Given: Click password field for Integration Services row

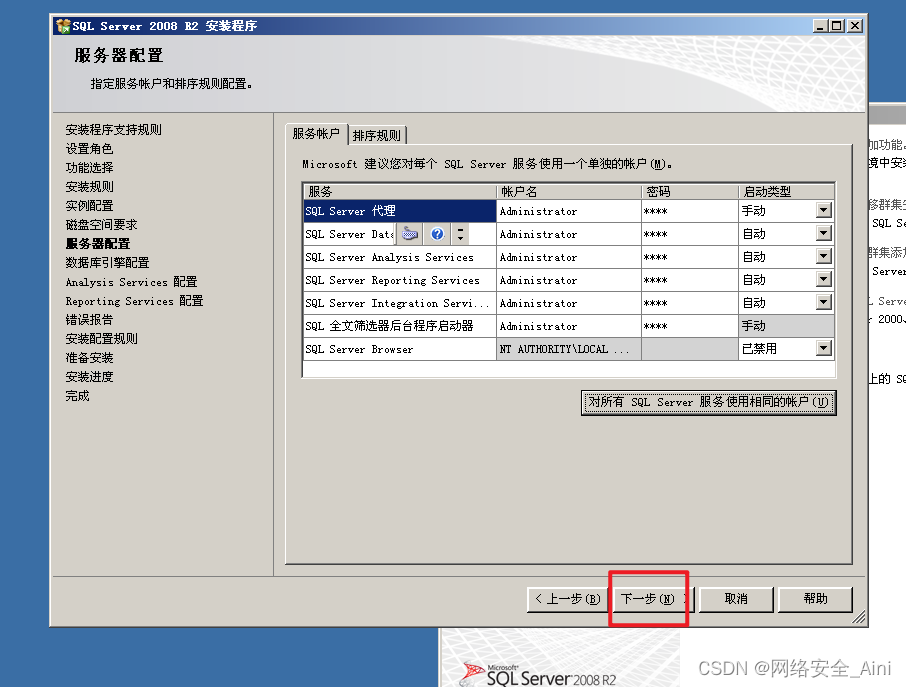Looking at the screenshot, I should click(x=690, y=303).
